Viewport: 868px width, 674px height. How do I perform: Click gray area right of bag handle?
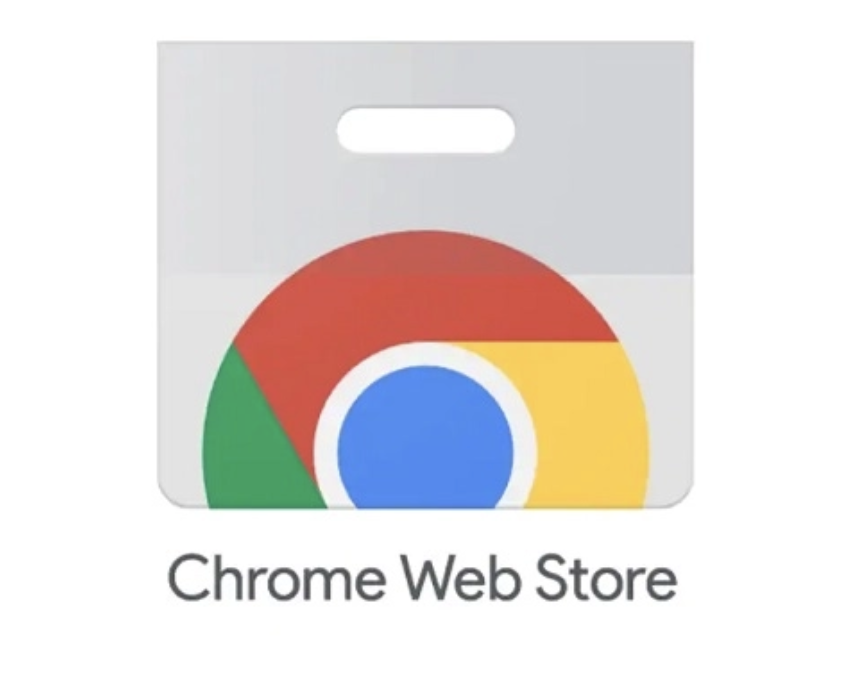click(603, 131)
